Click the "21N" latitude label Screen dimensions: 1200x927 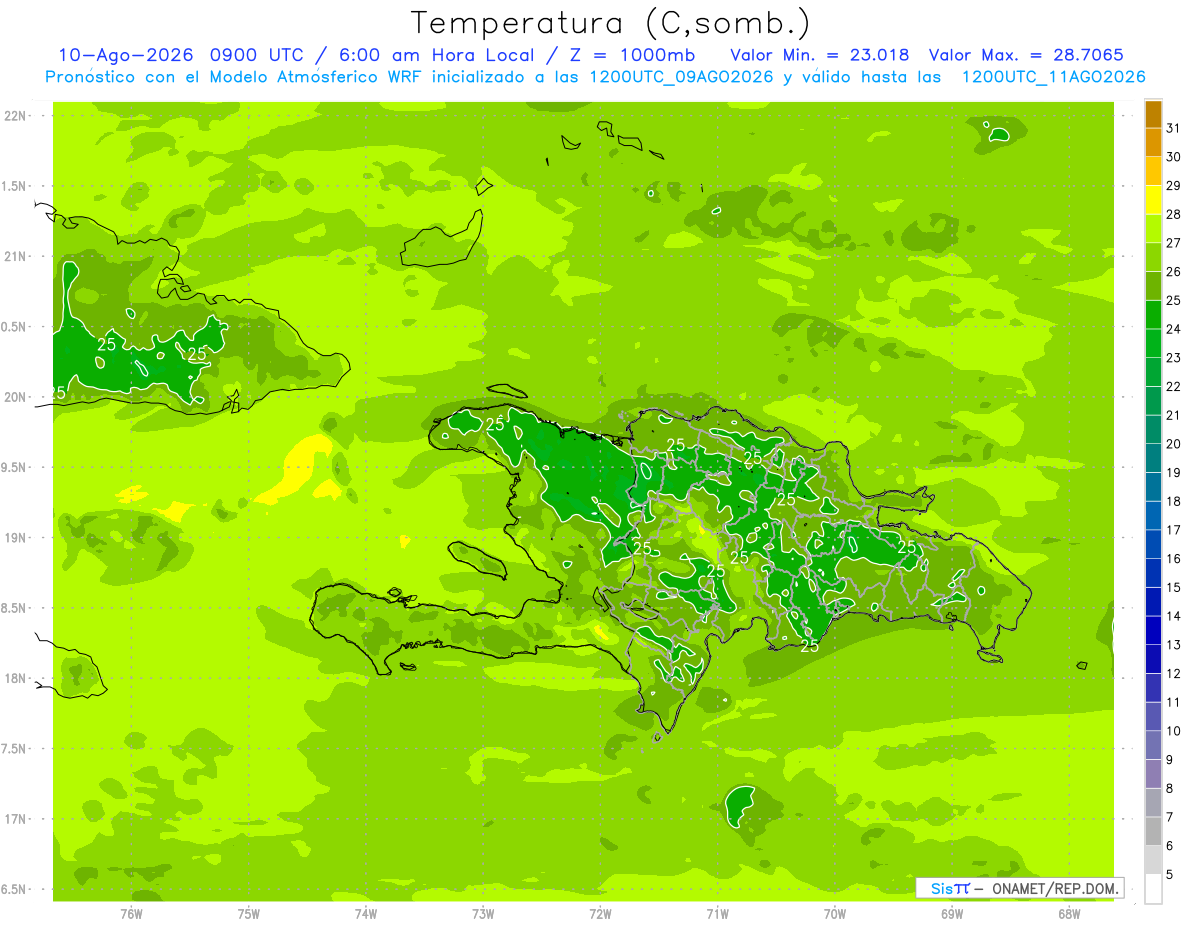click(15, 257)
